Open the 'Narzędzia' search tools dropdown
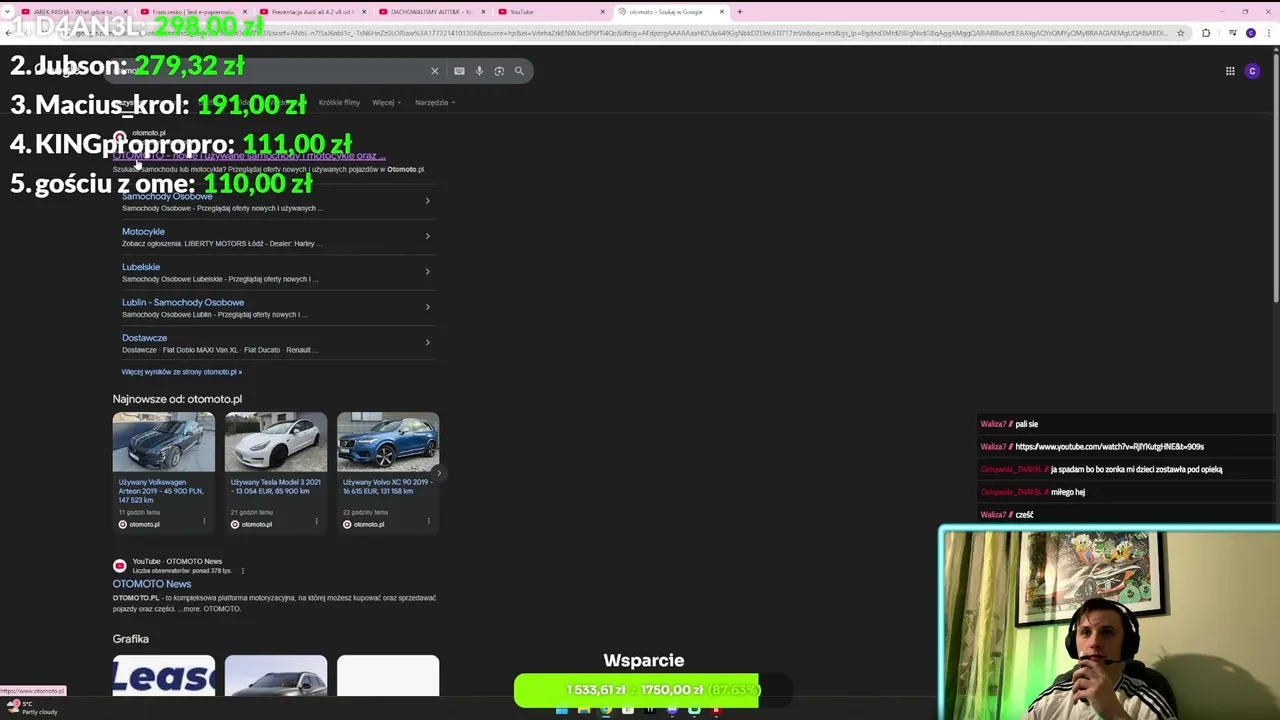The width and height of the screenshot is (1280, 720). (435, 102)
